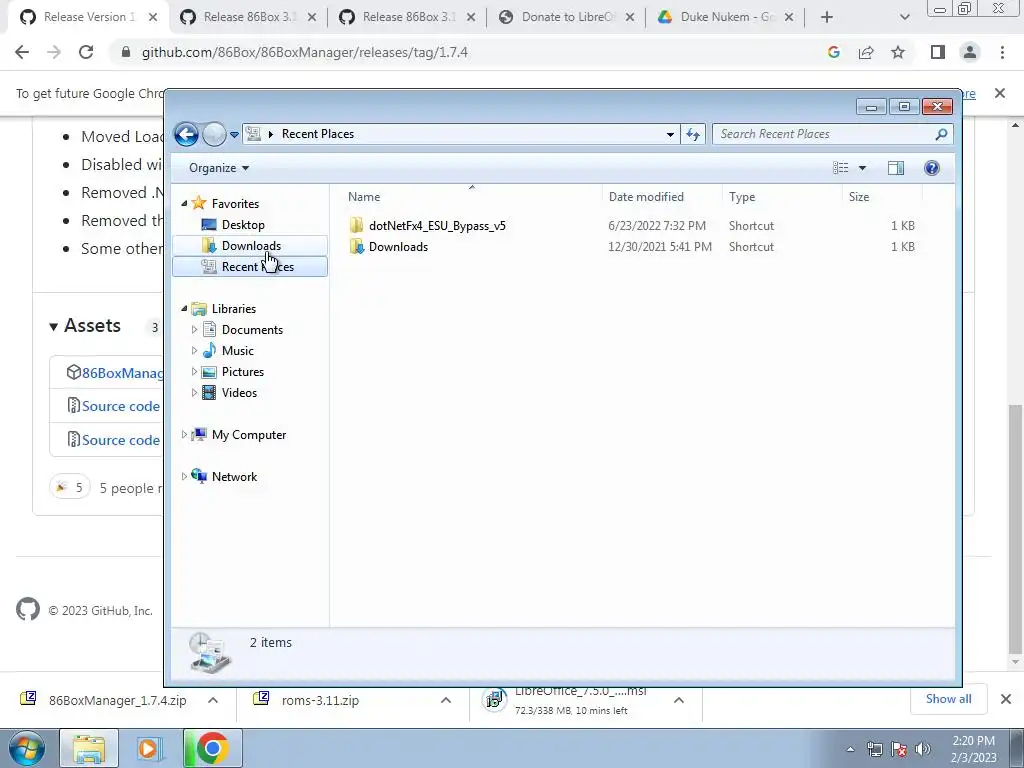Open 86BoxManager_1.7.4.zip download options arrow

click(213, 700)
